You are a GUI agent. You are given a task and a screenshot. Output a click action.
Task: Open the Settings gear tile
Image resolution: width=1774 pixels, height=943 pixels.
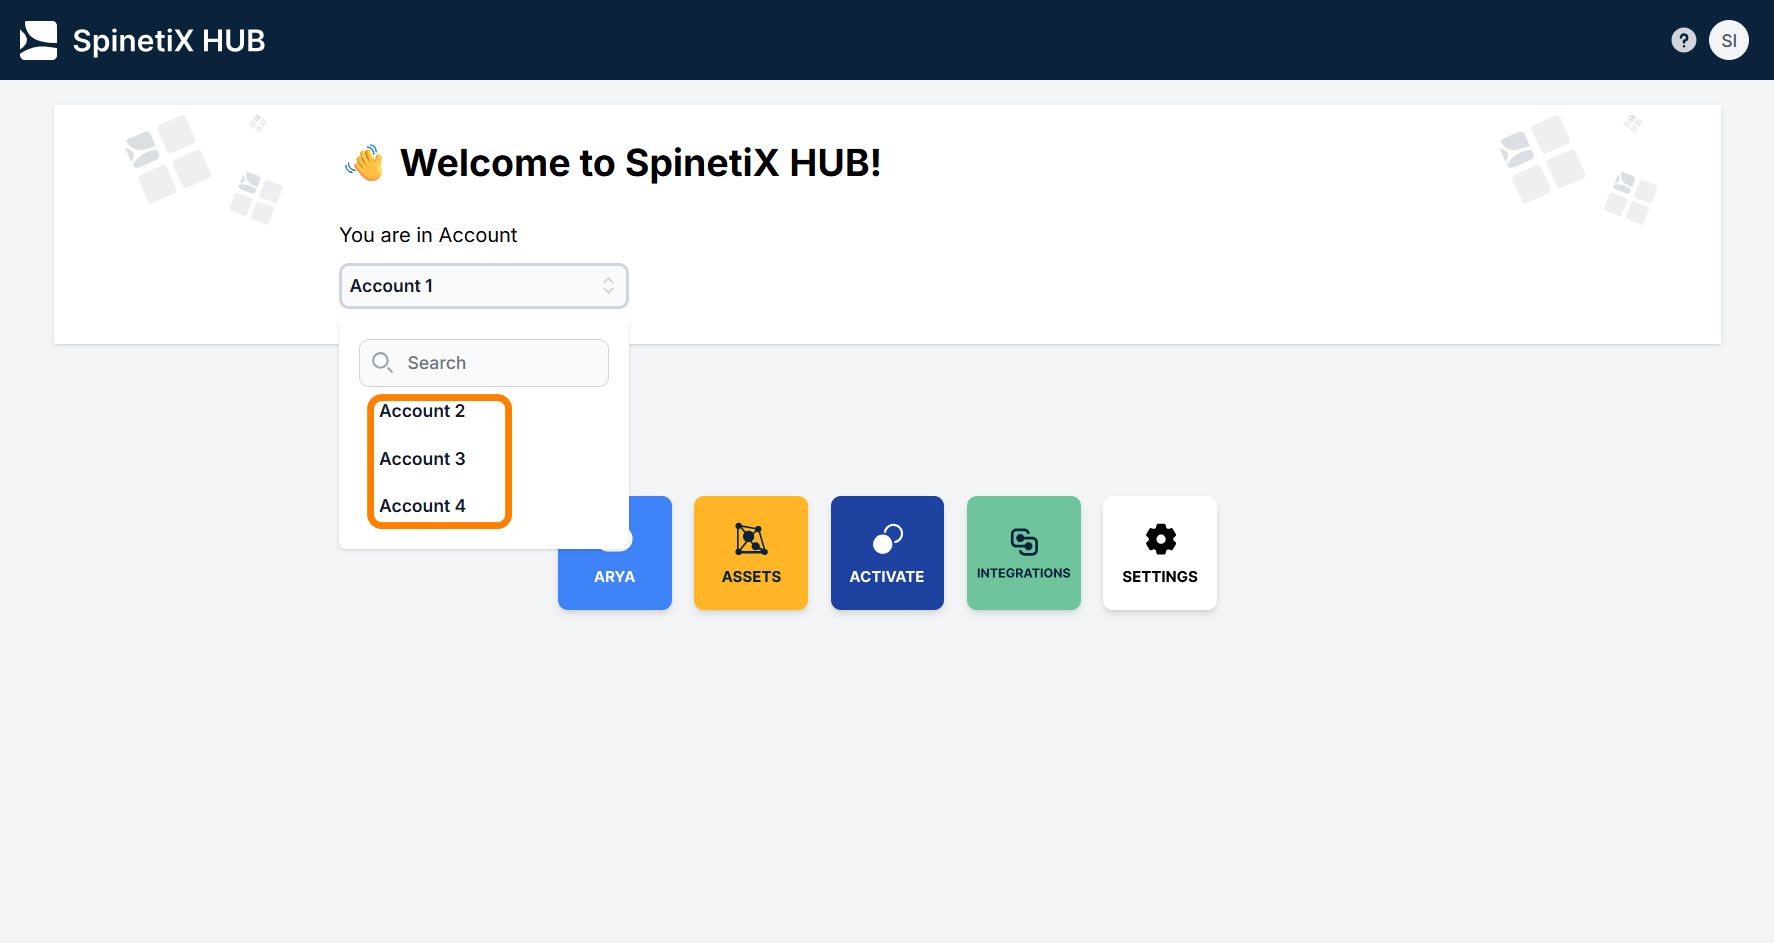pyautogui.click(x=1160, y=553)
